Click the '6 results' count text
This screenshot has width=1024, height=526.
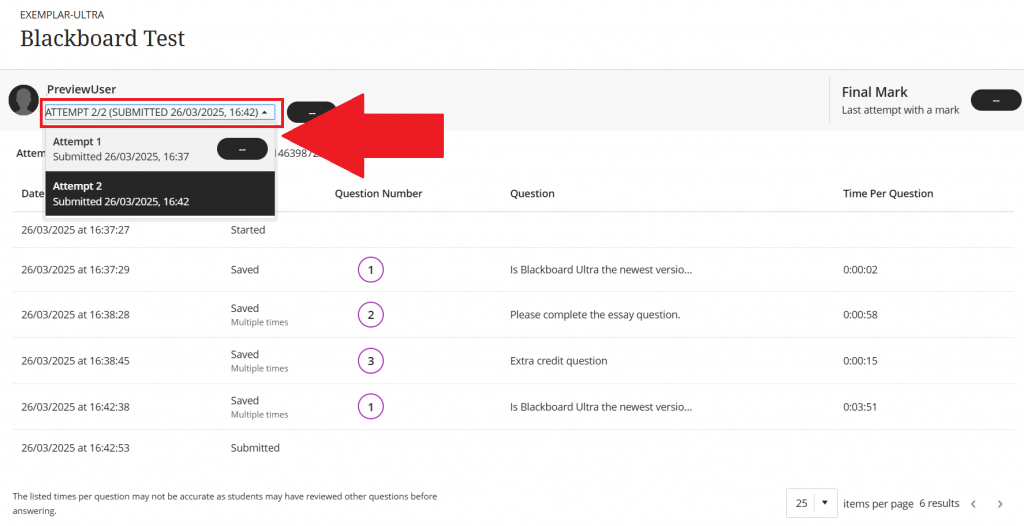(x=939, y=503)
